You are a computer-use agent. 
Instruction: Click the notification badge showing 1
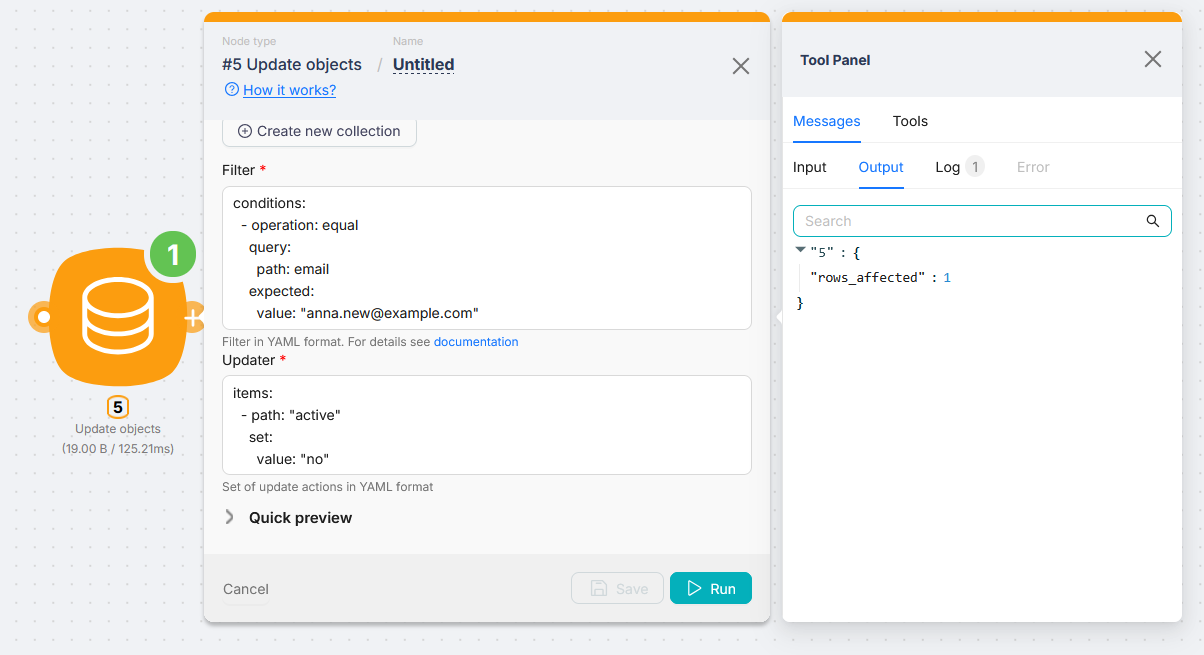172,254
